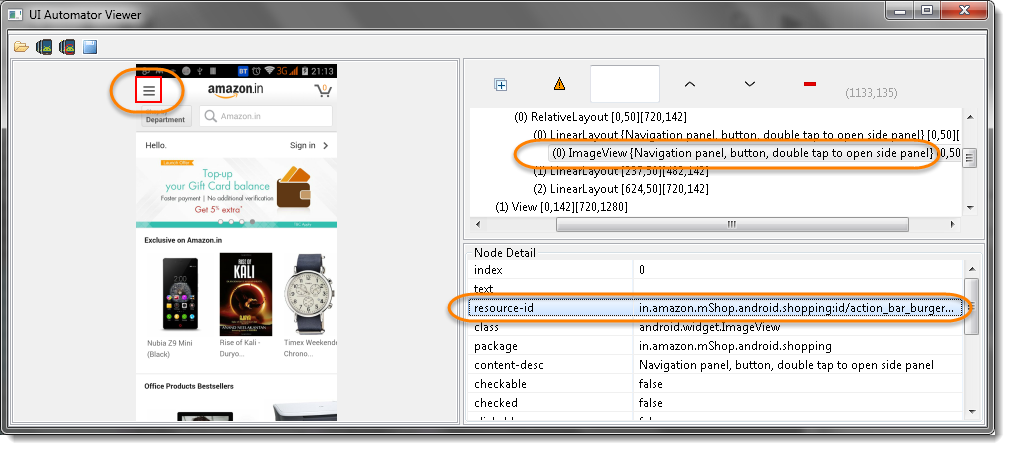Select the (0) RelativeLayout tree node

600,117
